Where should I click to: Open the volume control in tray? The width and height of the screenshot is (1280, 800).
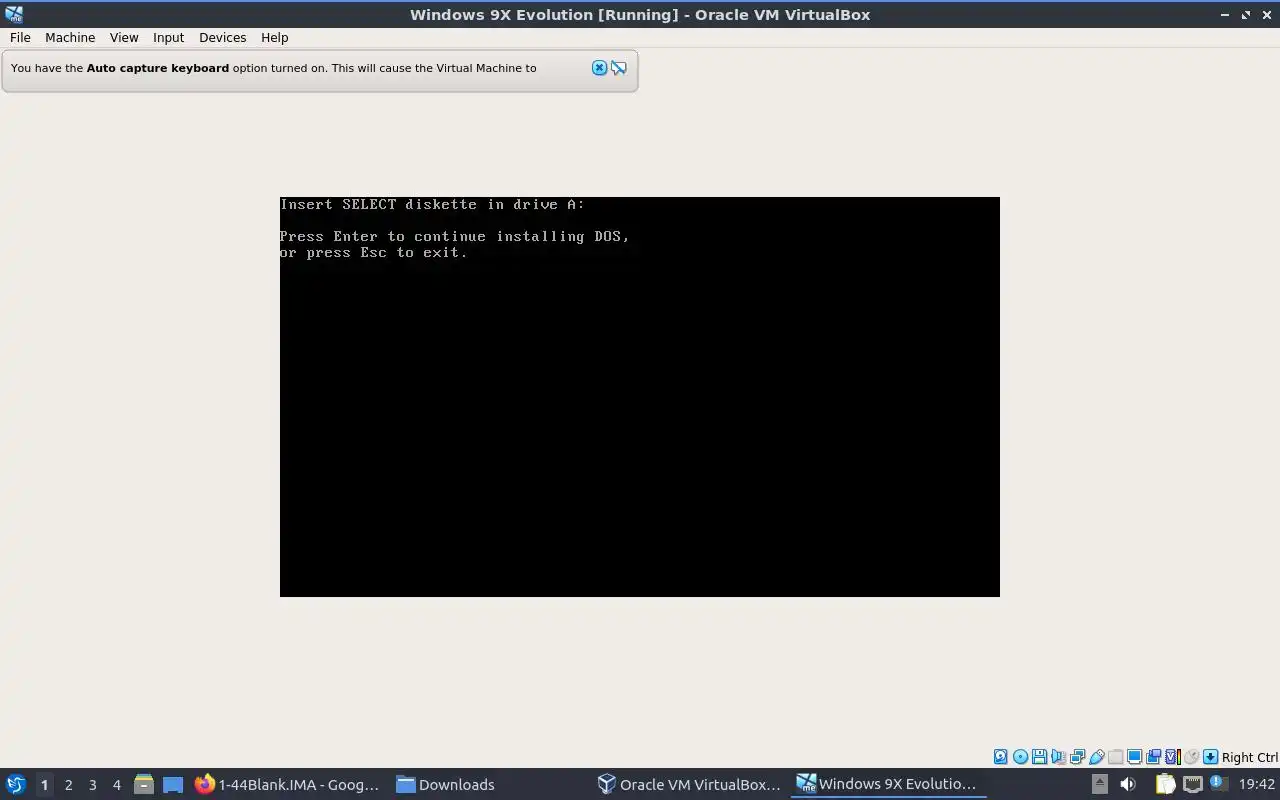coord(1128,784)
